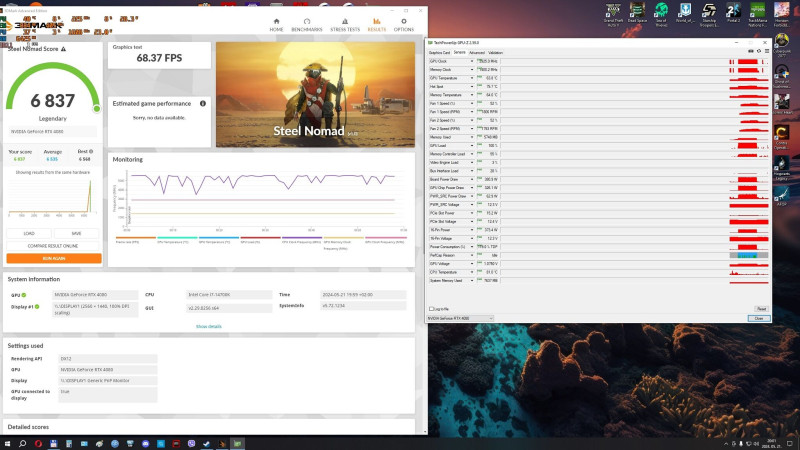Open the BENCHMARKS section in 3DMark
The width and height of the screenshot is (800, 450).
(x=307, y=25)
